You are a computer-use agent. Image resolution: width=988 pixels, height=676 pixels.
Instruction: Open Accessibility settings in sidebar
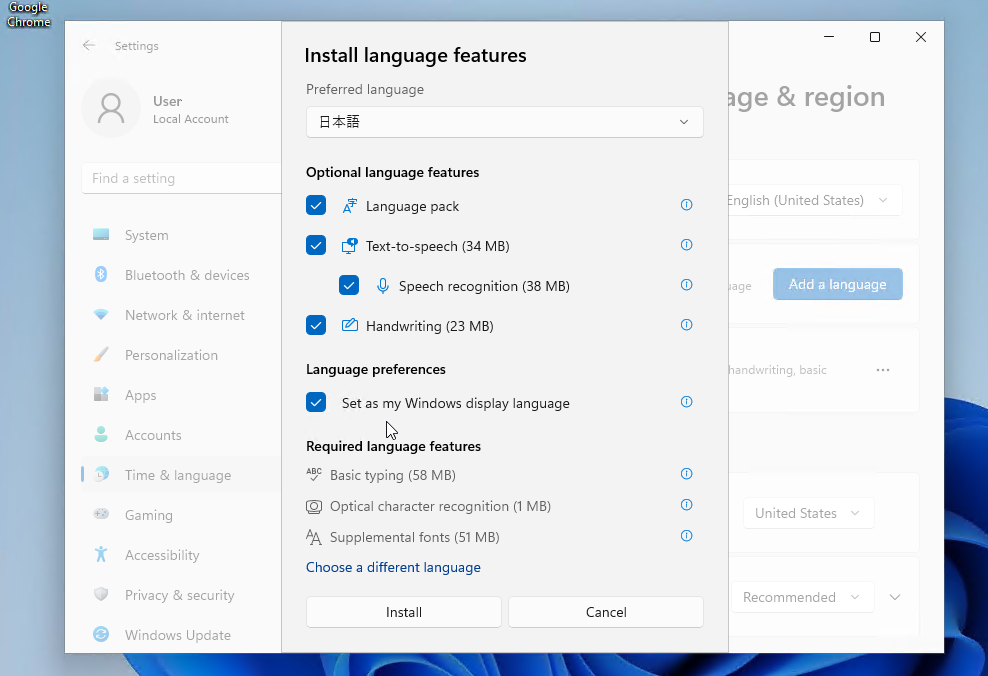click(x=162, y=555)
